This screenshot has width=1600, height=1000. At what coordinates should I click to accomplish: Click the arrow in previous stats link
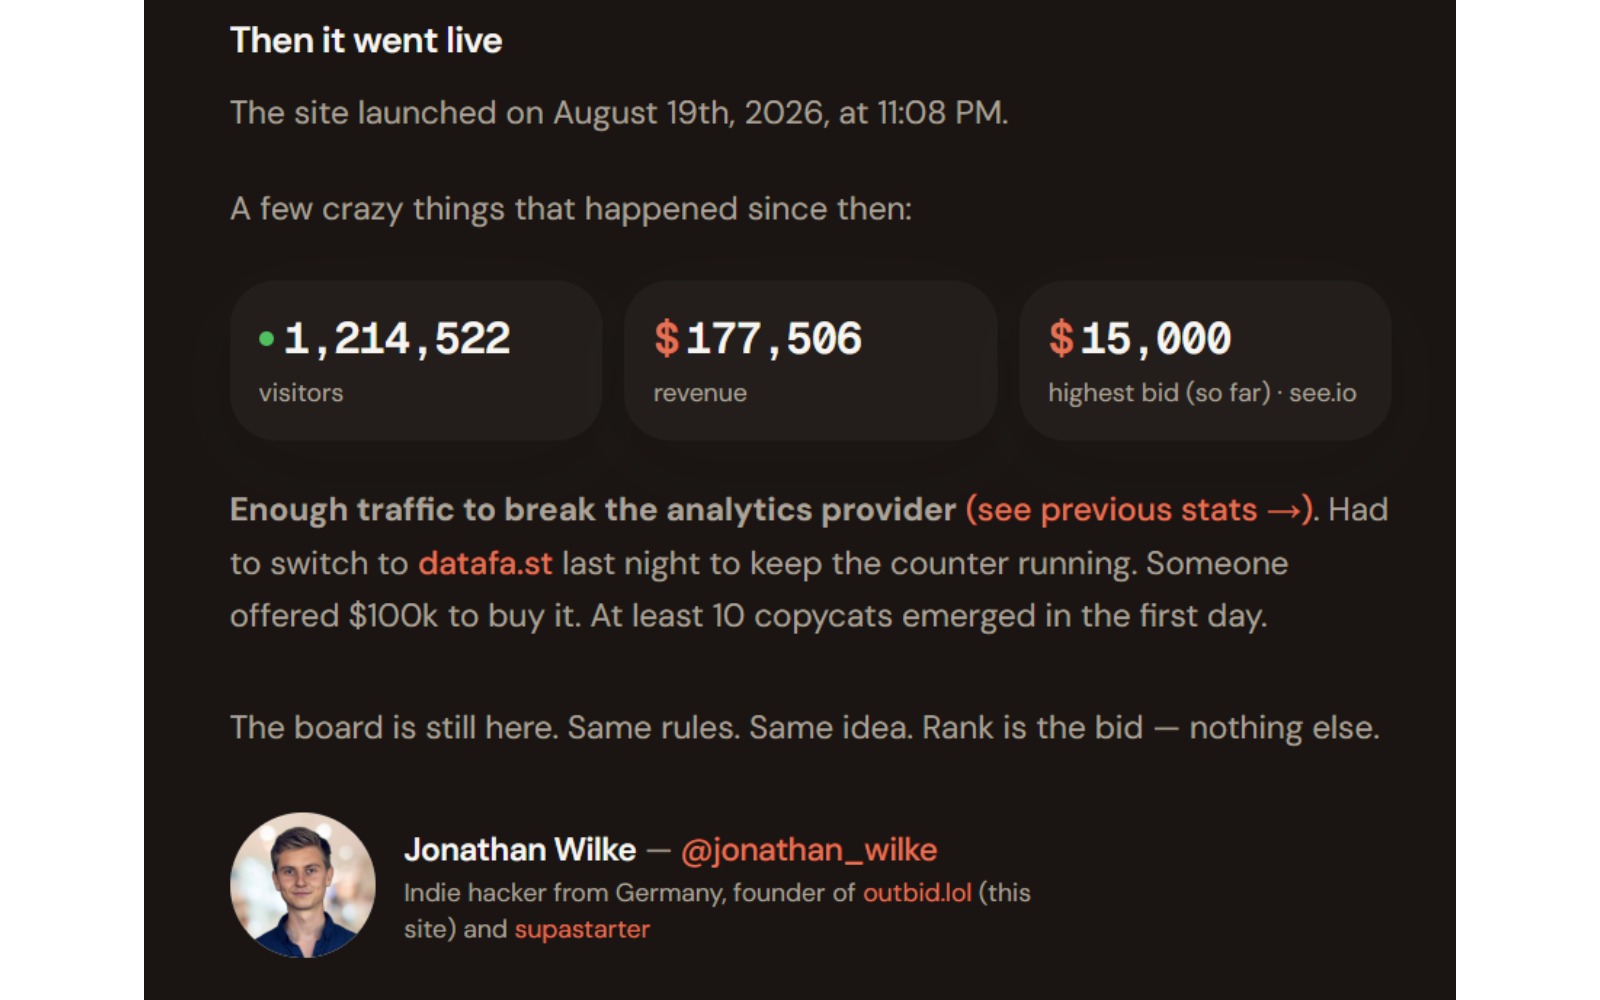pyautogui.click(x=1283, y=511)
